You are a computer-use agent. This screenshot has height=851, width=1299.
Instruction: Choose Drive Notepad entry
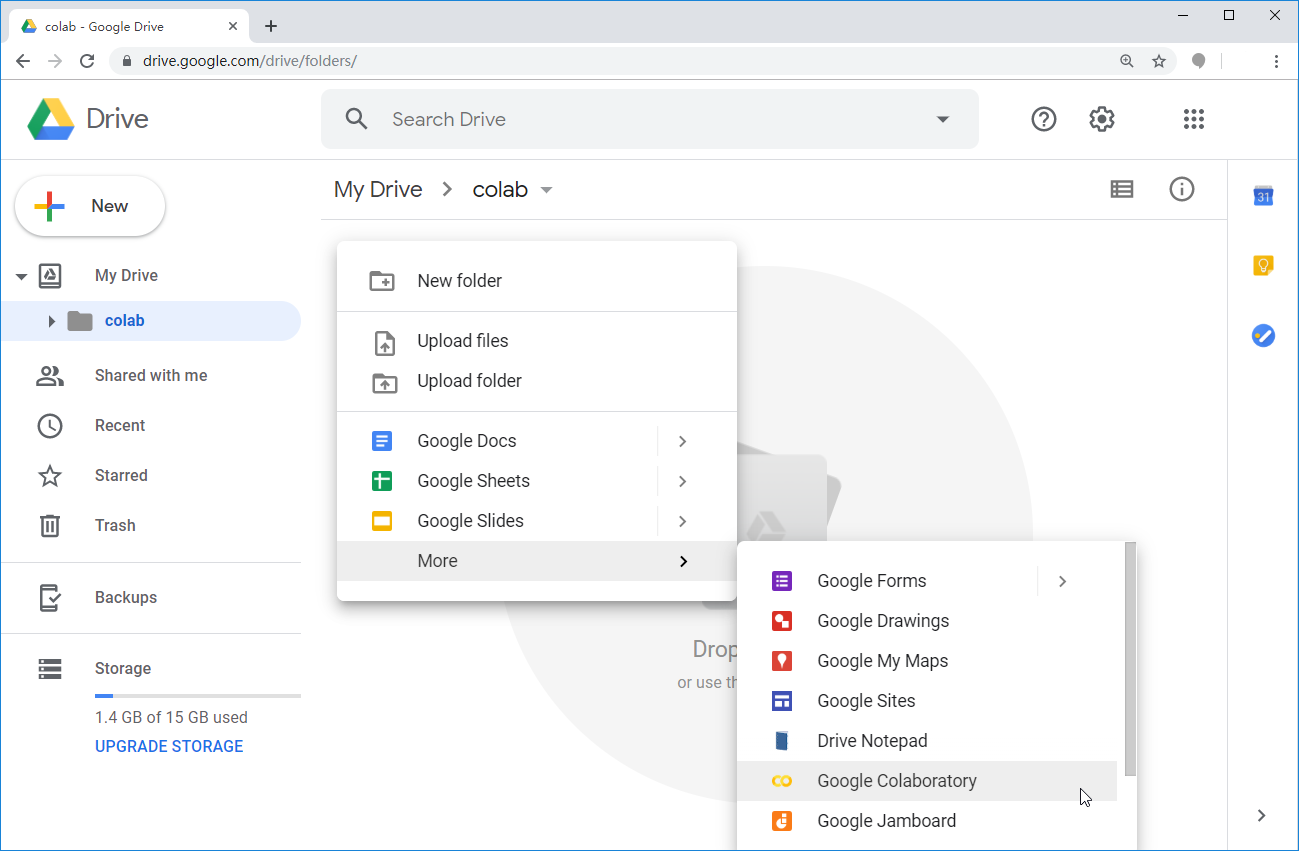[x=927, y=741]
